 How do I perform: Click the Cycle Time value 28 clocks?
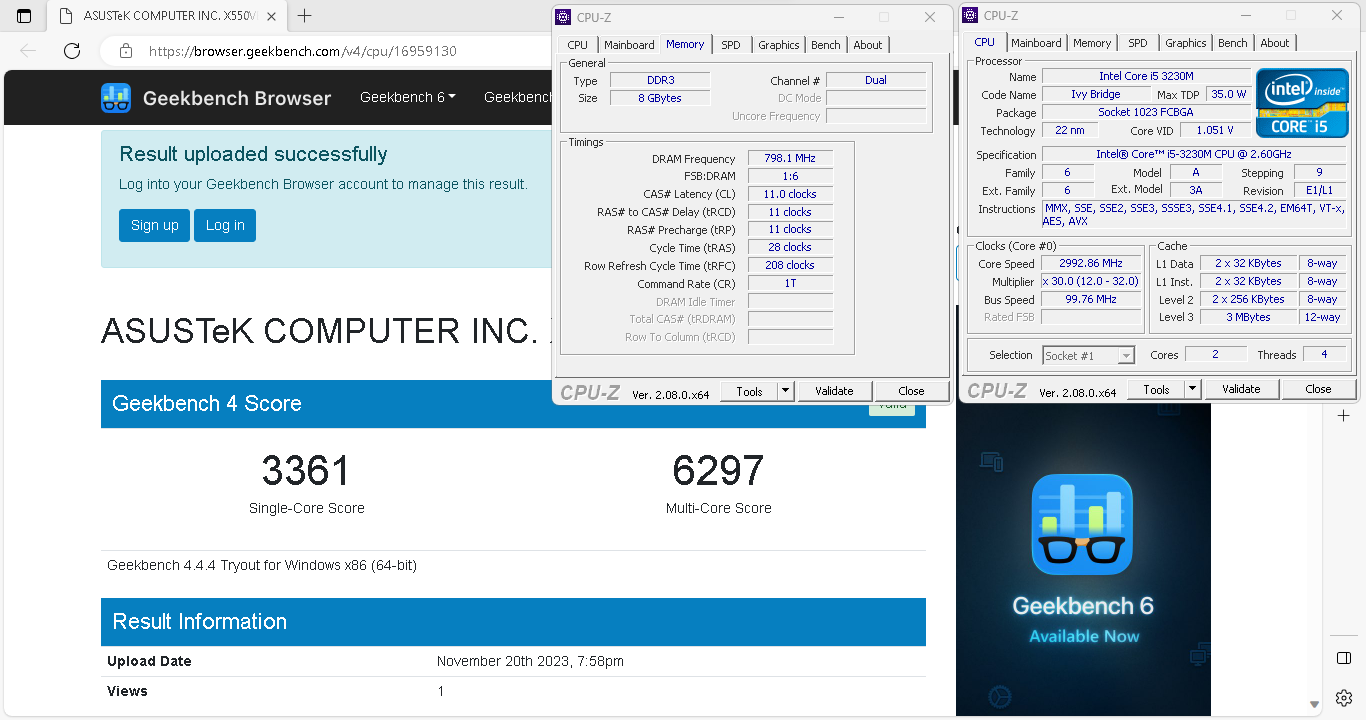click(790, 247)
